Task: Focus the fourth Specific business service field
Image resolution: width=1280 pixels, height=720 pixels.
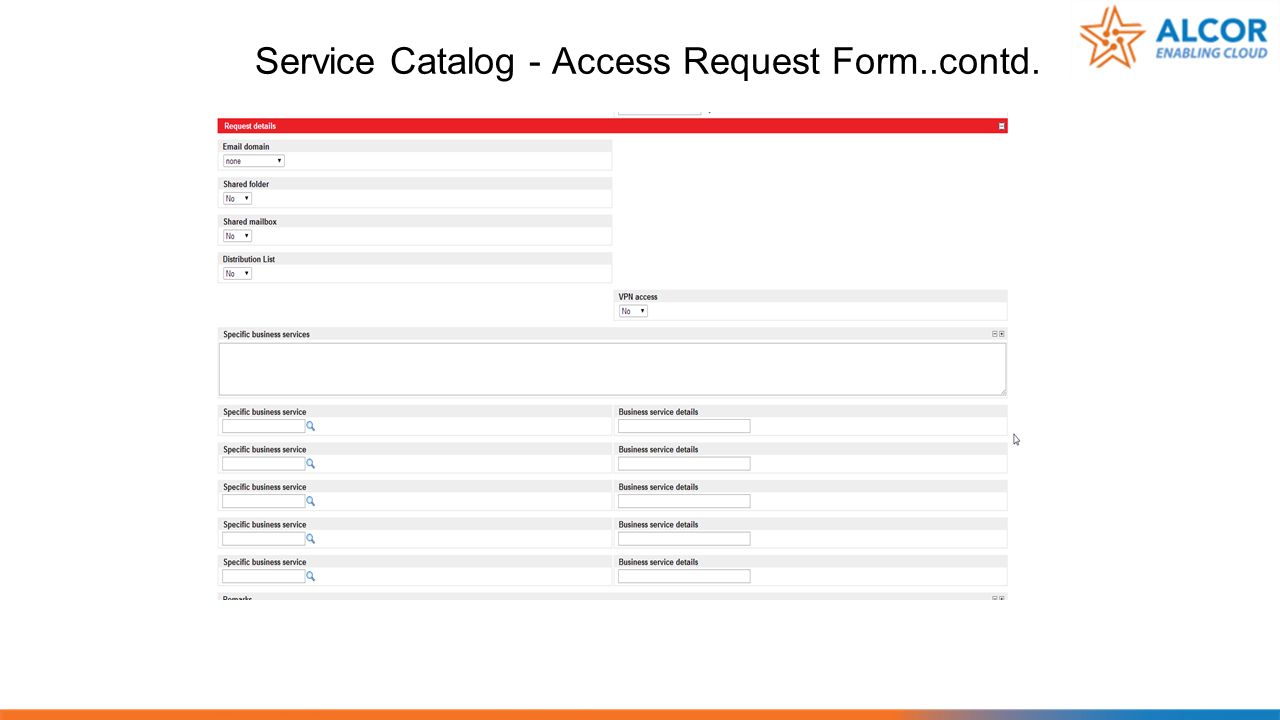Action: pos(263,538)
